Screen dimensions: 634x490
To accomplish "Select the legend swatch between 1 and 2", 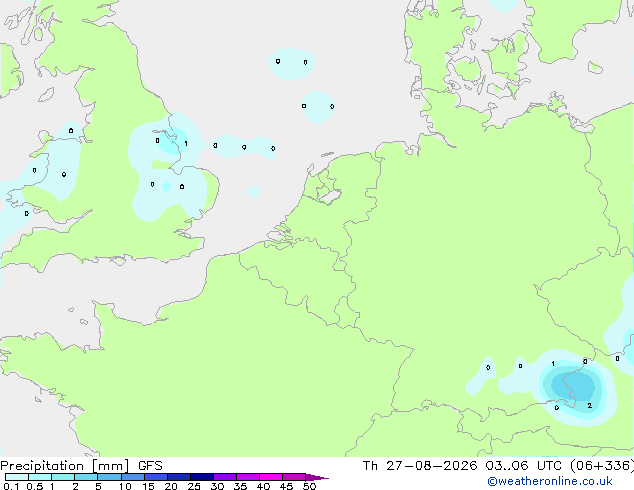I will 63,477.
